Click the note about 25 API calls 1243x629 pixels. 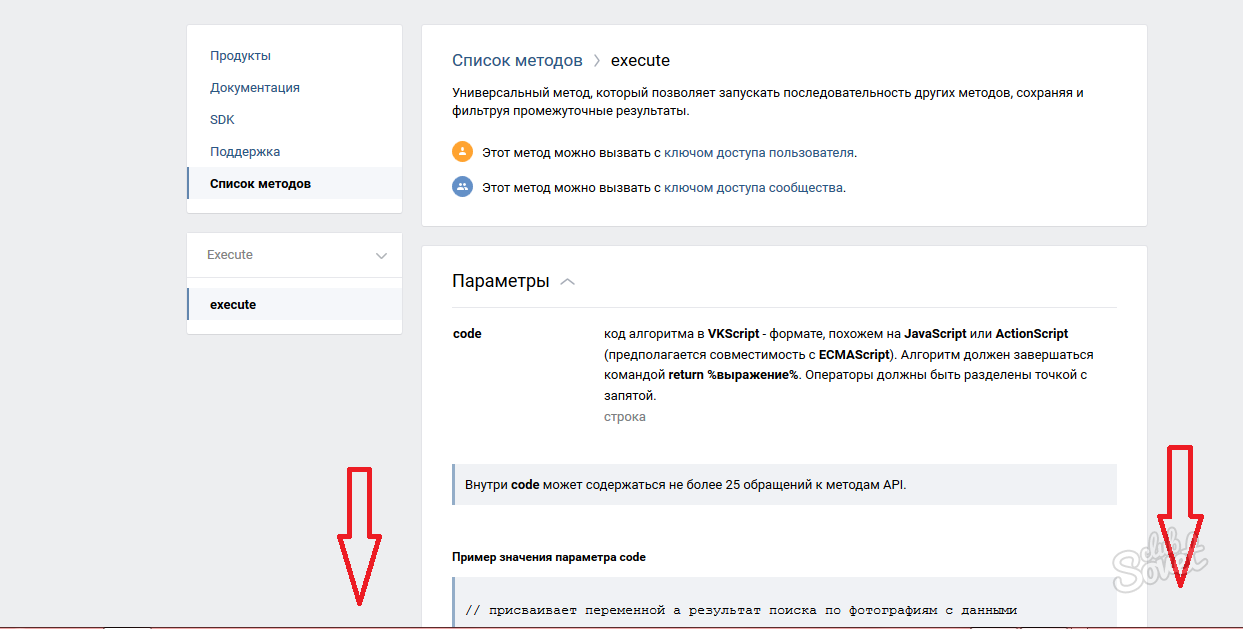coord(784,485)
